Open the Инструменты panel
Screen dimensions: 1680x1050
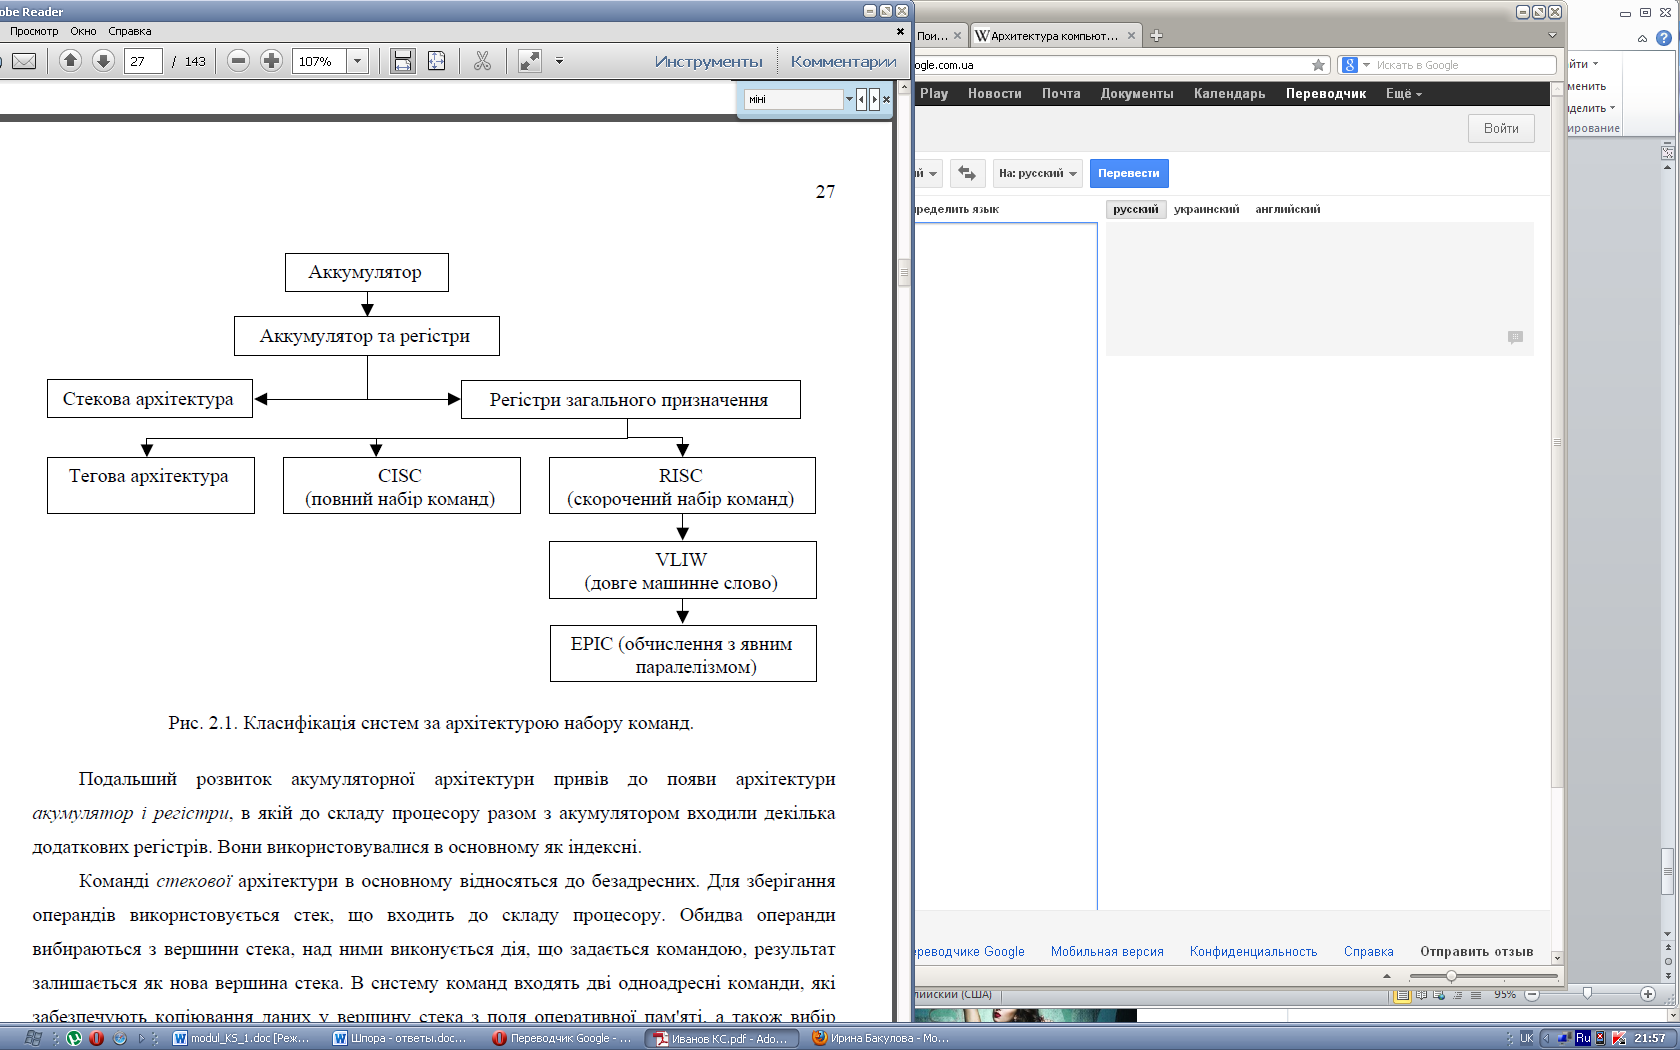pyautogui.click(x=708, y=61)
